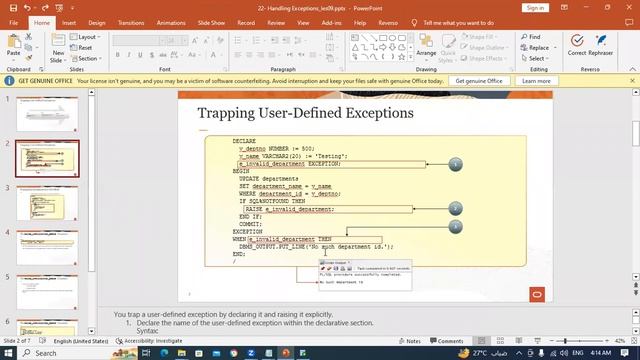Screen dimensions: 640x360
Task: Switch to Normal view in status bar
Action: point(482,341)
